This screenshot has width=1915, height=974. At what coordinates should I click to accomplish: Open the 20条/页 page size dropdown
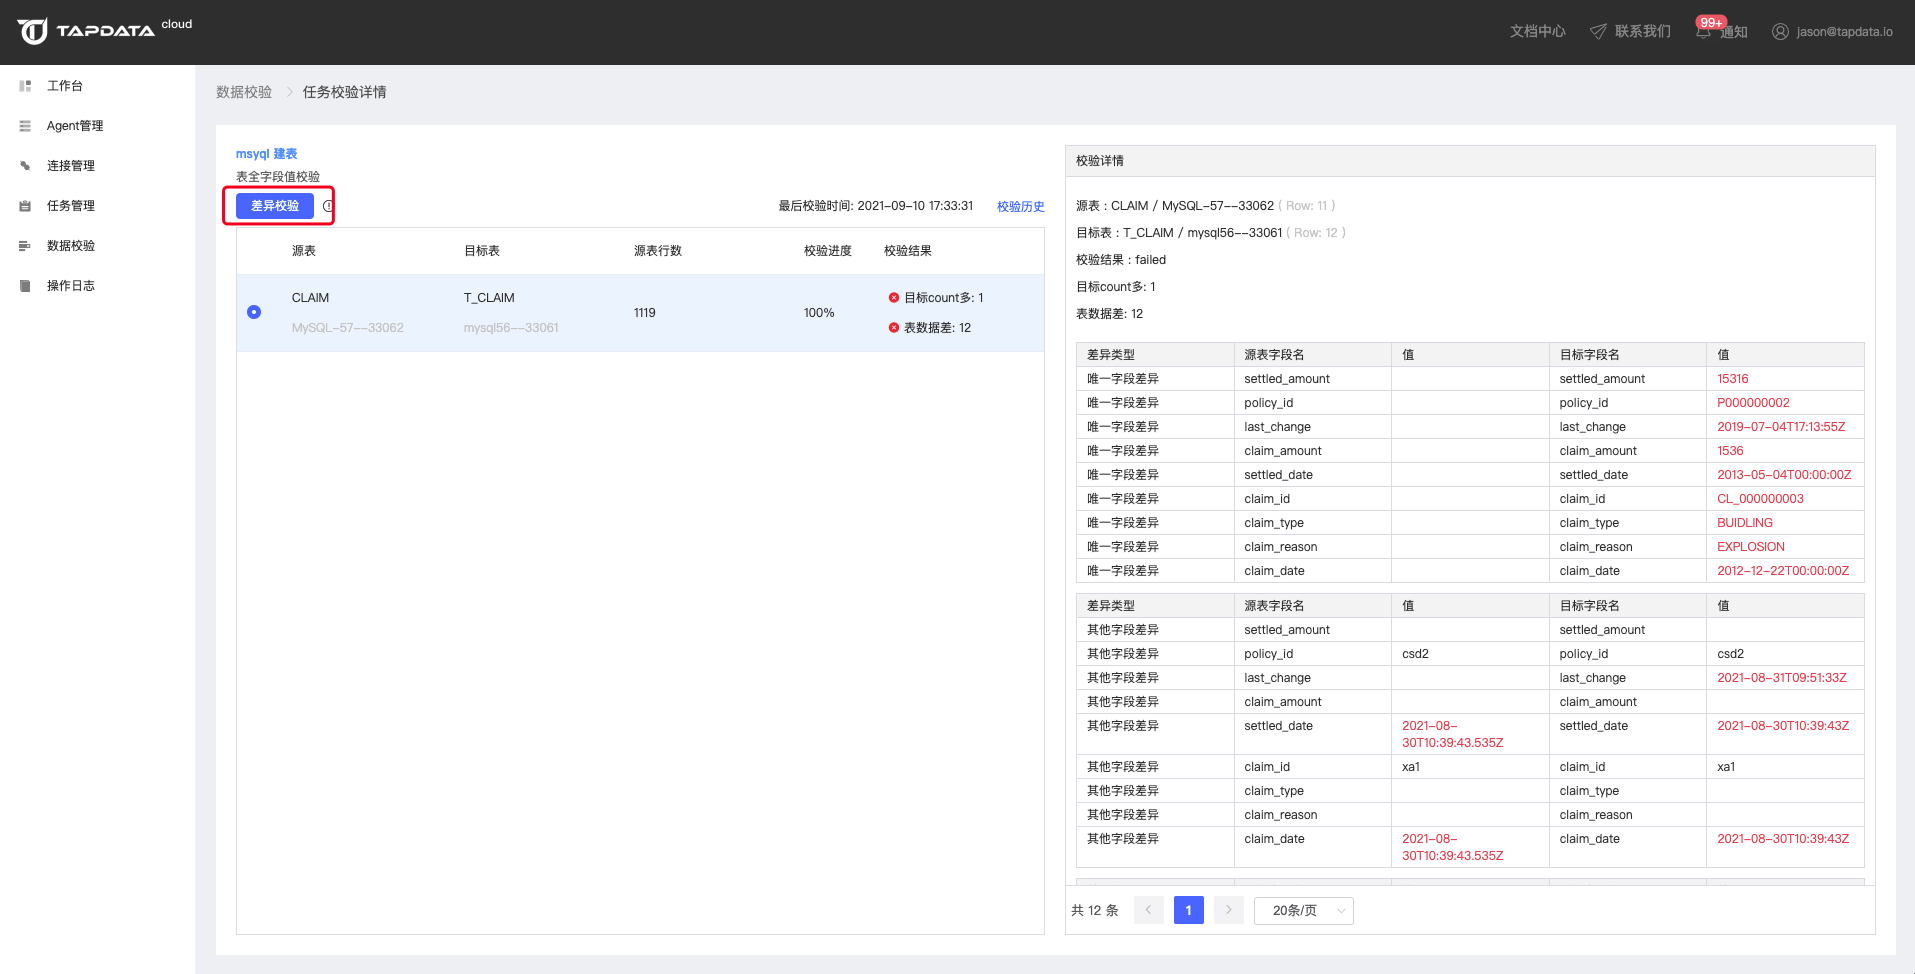tap(1303, 910)
